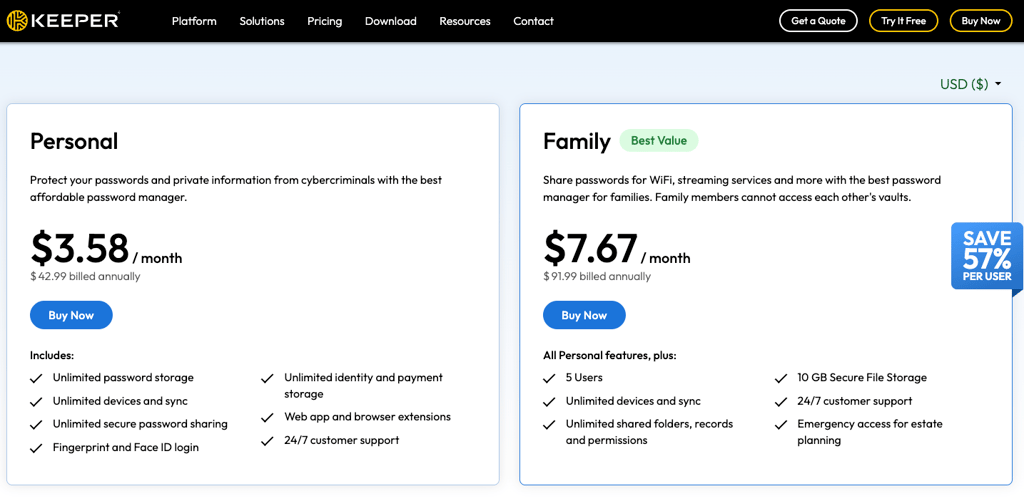Click '5 Users' feature text

[x=584, y=378]
